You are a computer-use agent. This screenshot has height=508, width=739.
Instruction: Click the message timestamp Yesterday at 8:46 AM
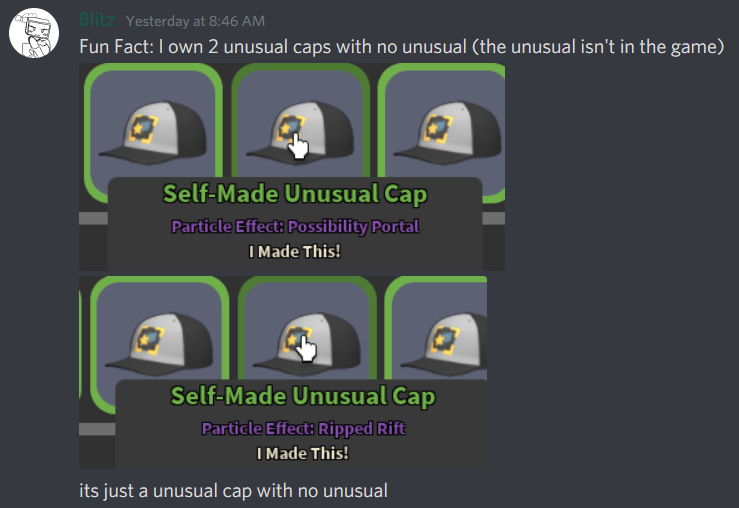[195, 21]
